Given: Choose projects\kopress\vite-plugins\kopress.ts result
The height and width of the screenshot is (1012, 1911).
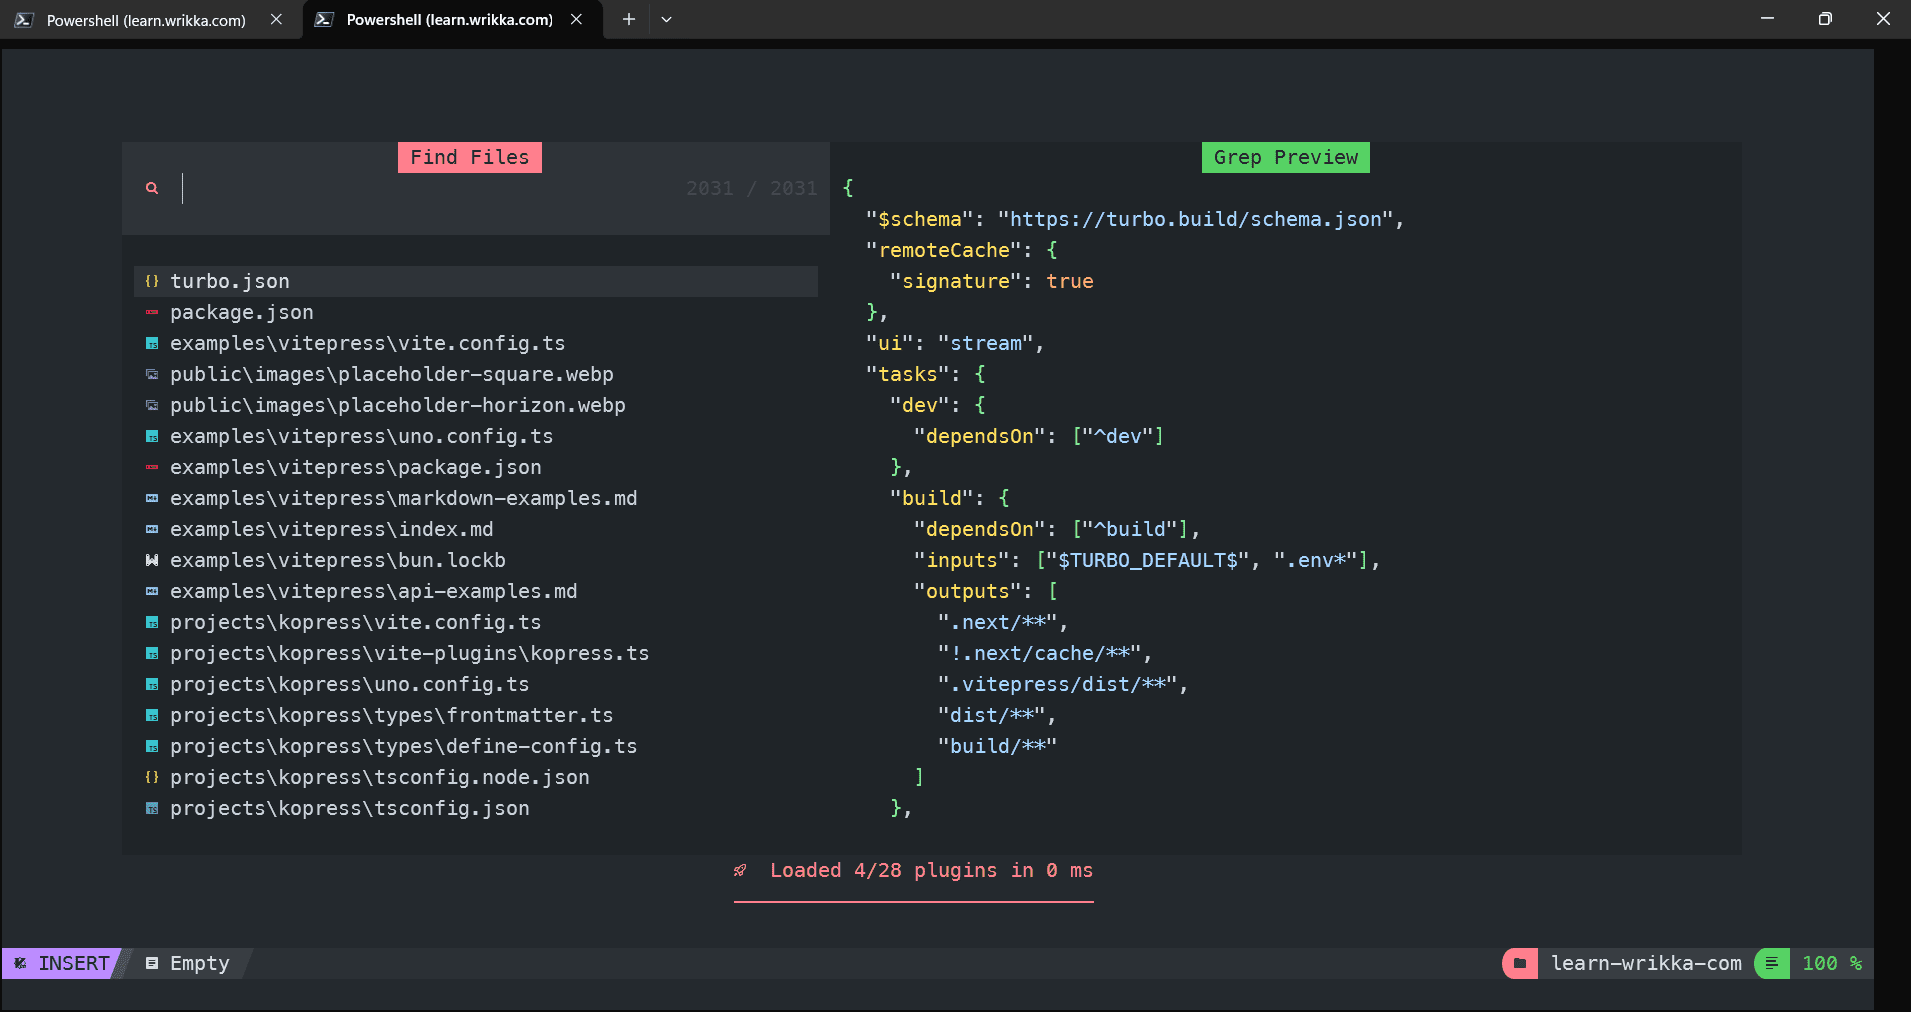Looking at the screenshot, I should (476, 653).
